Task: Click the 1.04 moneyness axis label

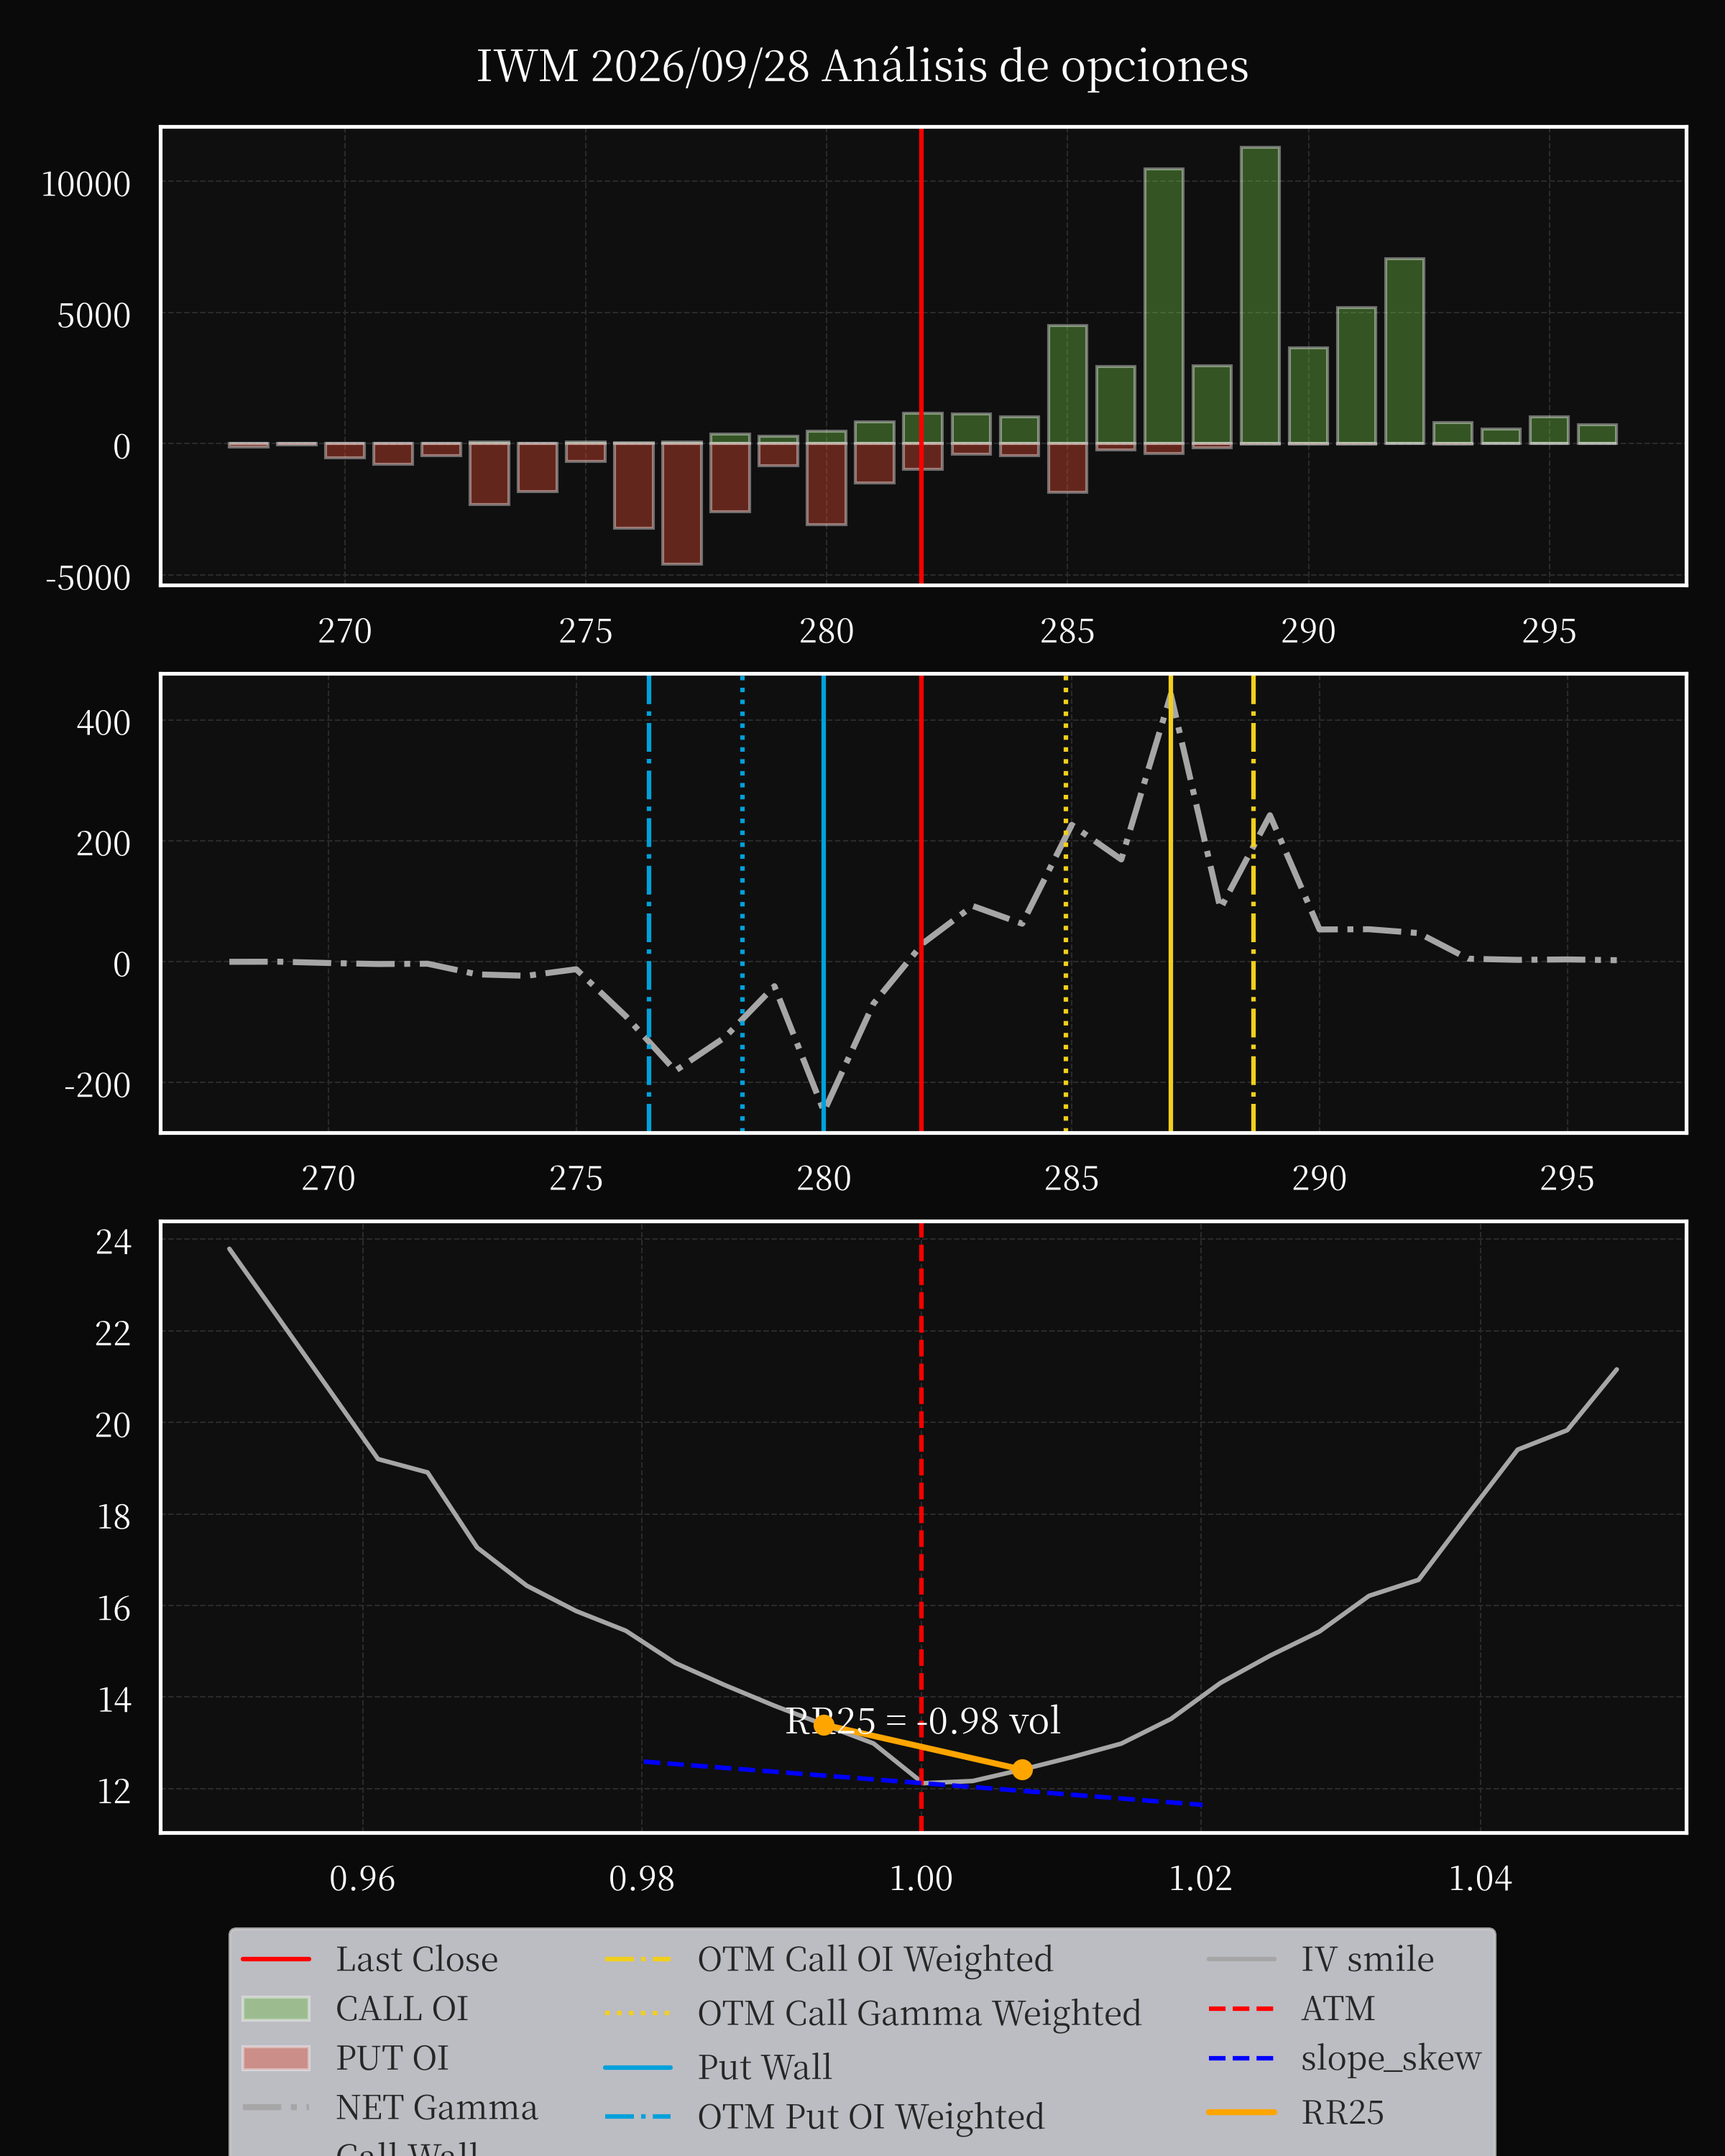Action: click(1480, 1878)
